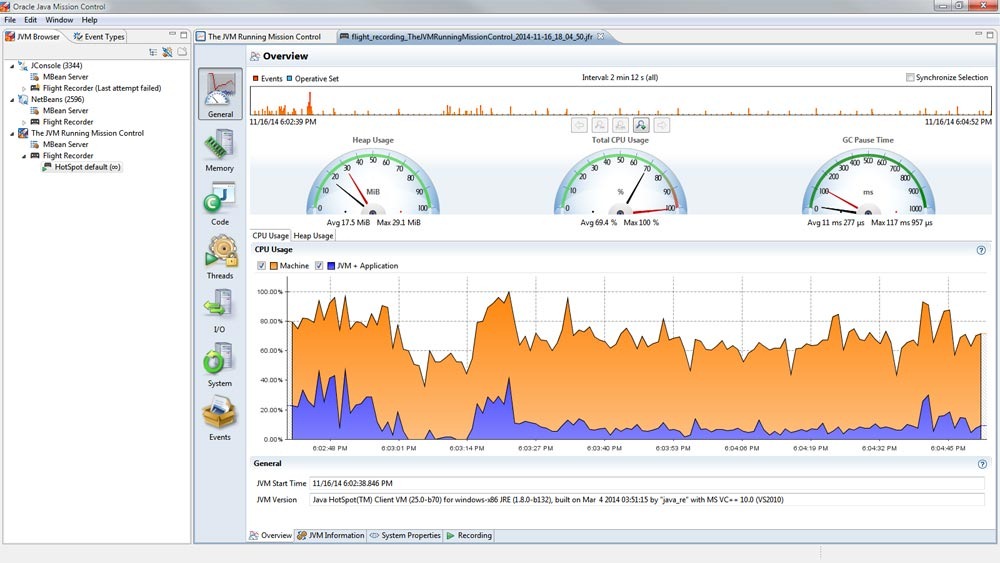This screenshot has width=1000, height=563.
Task: Click the Oracle Java Mission Control title bar icon
Action: coord(6,6)
